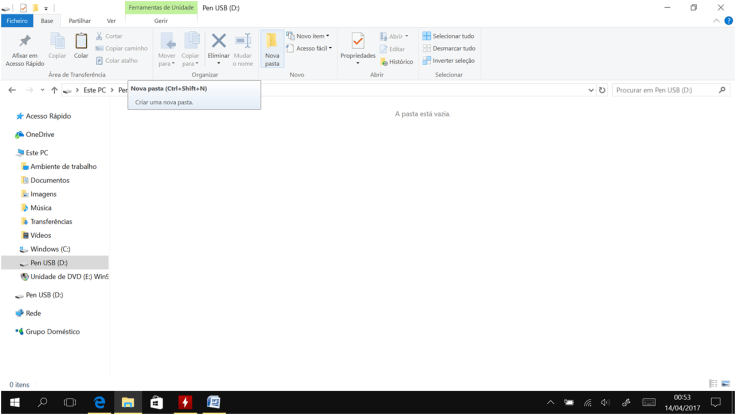Open Transferências folder in the sidebar
The image size is (736, 415).
point(51,221)
